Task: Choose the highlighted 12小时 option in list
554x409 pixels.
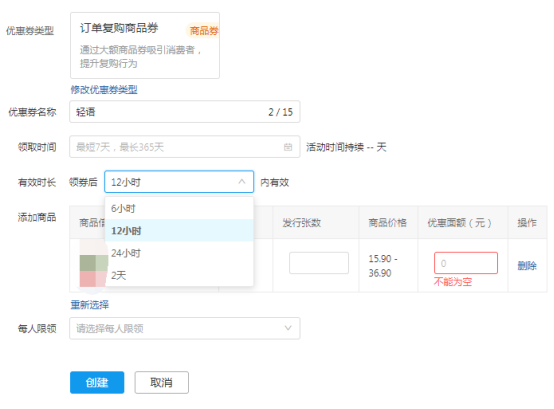Action: pos(179,231)
